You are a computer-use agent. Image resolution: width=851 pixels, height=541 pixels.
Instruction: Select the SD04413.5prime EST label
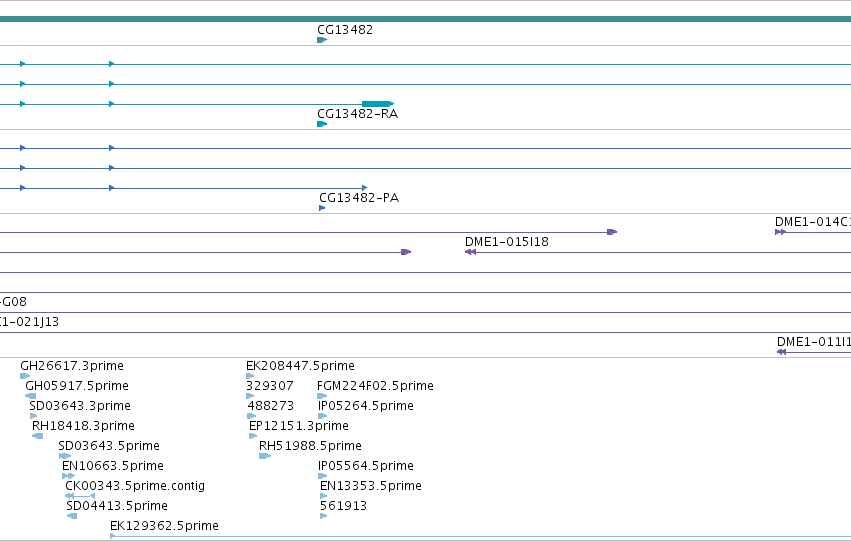pos(117,506)
